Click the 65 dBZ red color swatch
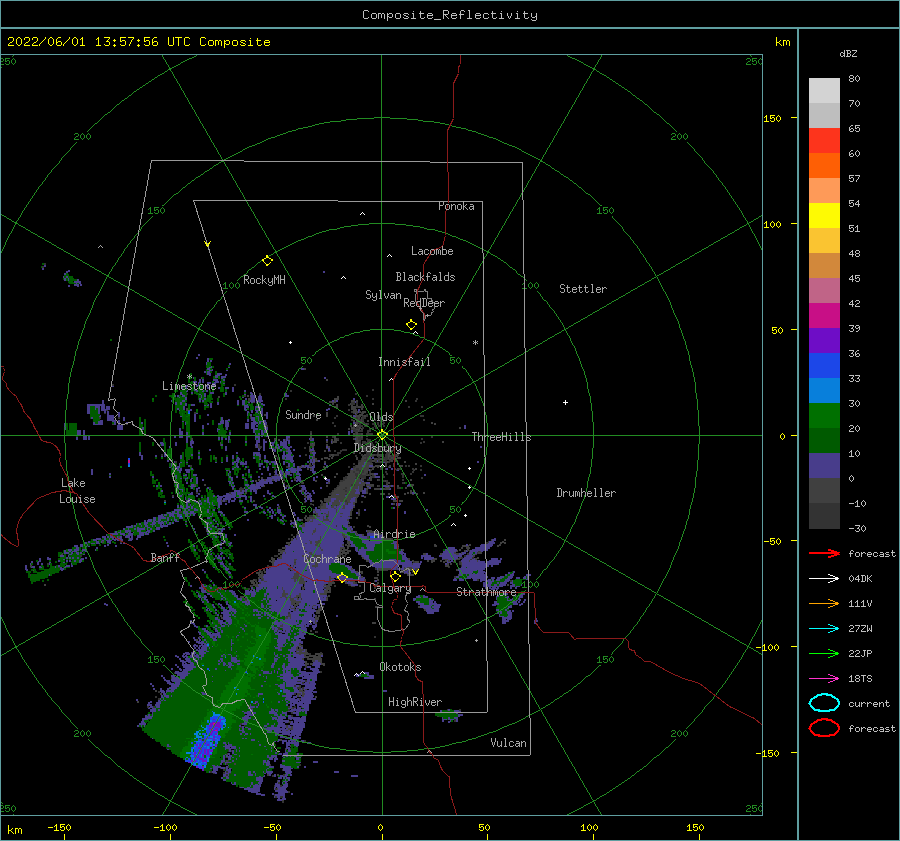Viewport: 900px width, 841px height. 824,141
